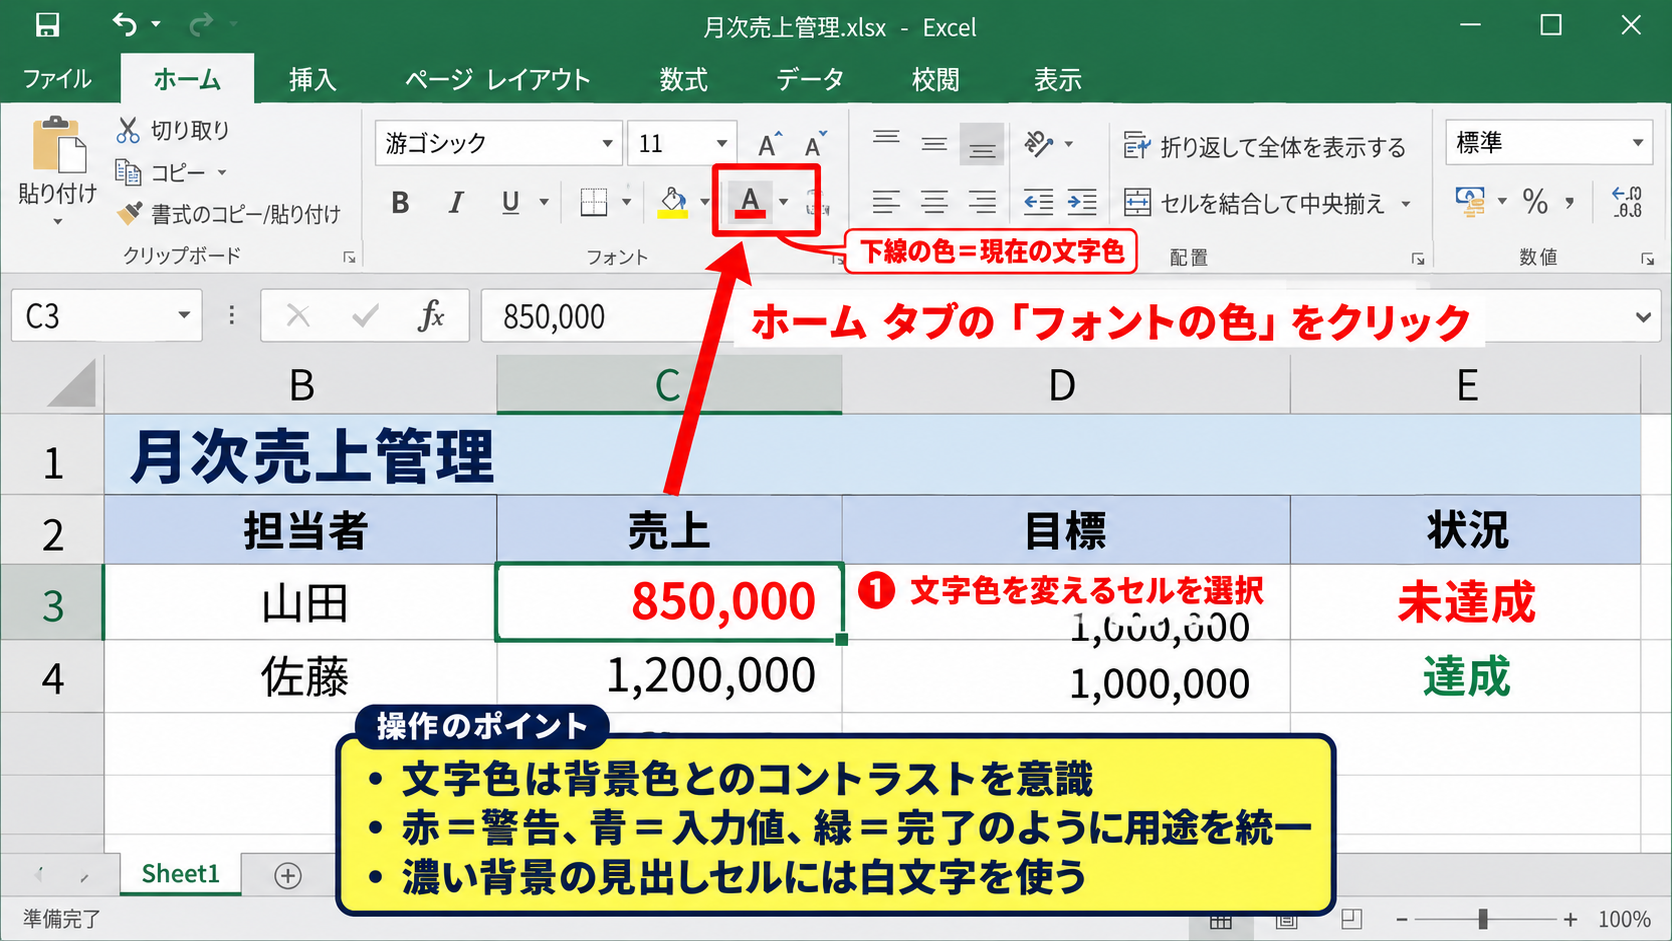1672x941 pixels.
Task: Open 数値 number dialog launcher
Action: 1647,259
